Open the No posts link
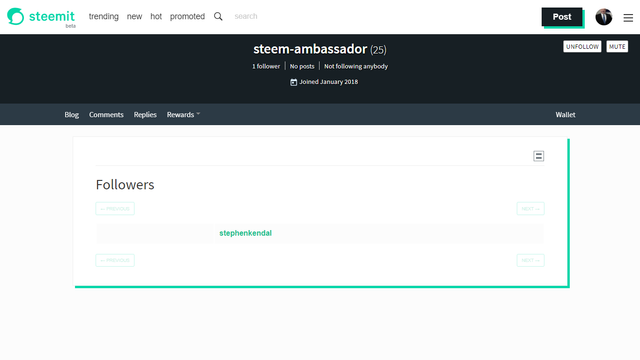The width and height of the screenshot is (640, 360). click(x=302, y=66)
